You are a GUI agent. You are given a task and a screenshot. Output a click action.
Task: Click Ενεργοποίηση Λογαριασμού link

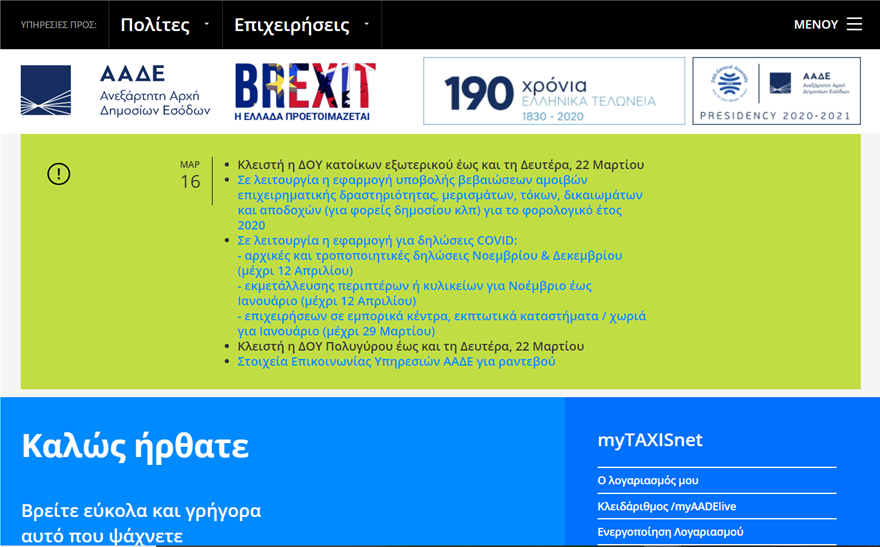point(670,532)
